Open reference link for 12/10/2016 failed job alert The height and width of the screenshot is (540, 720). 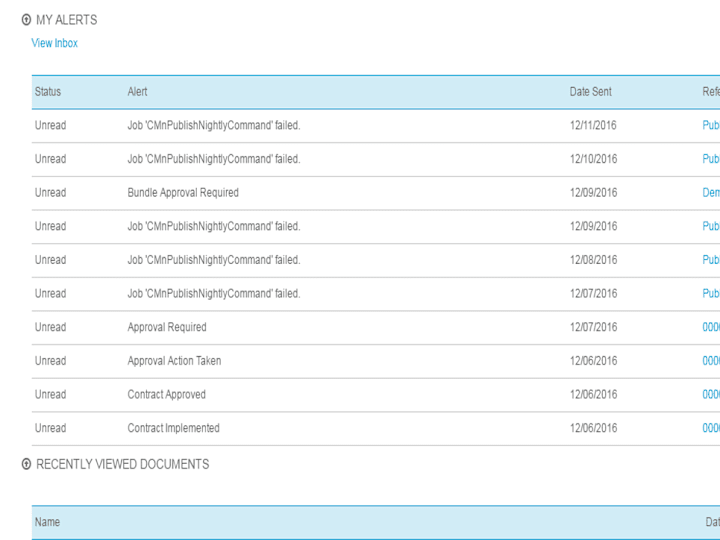point(711,159)
